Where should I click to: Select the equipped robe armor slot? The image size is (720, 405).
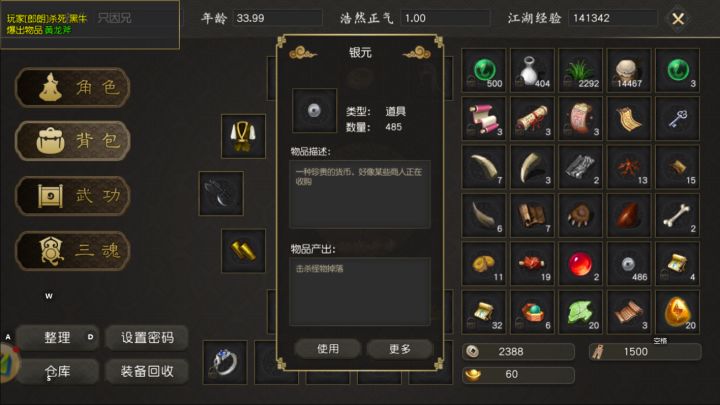click(243, 136)
